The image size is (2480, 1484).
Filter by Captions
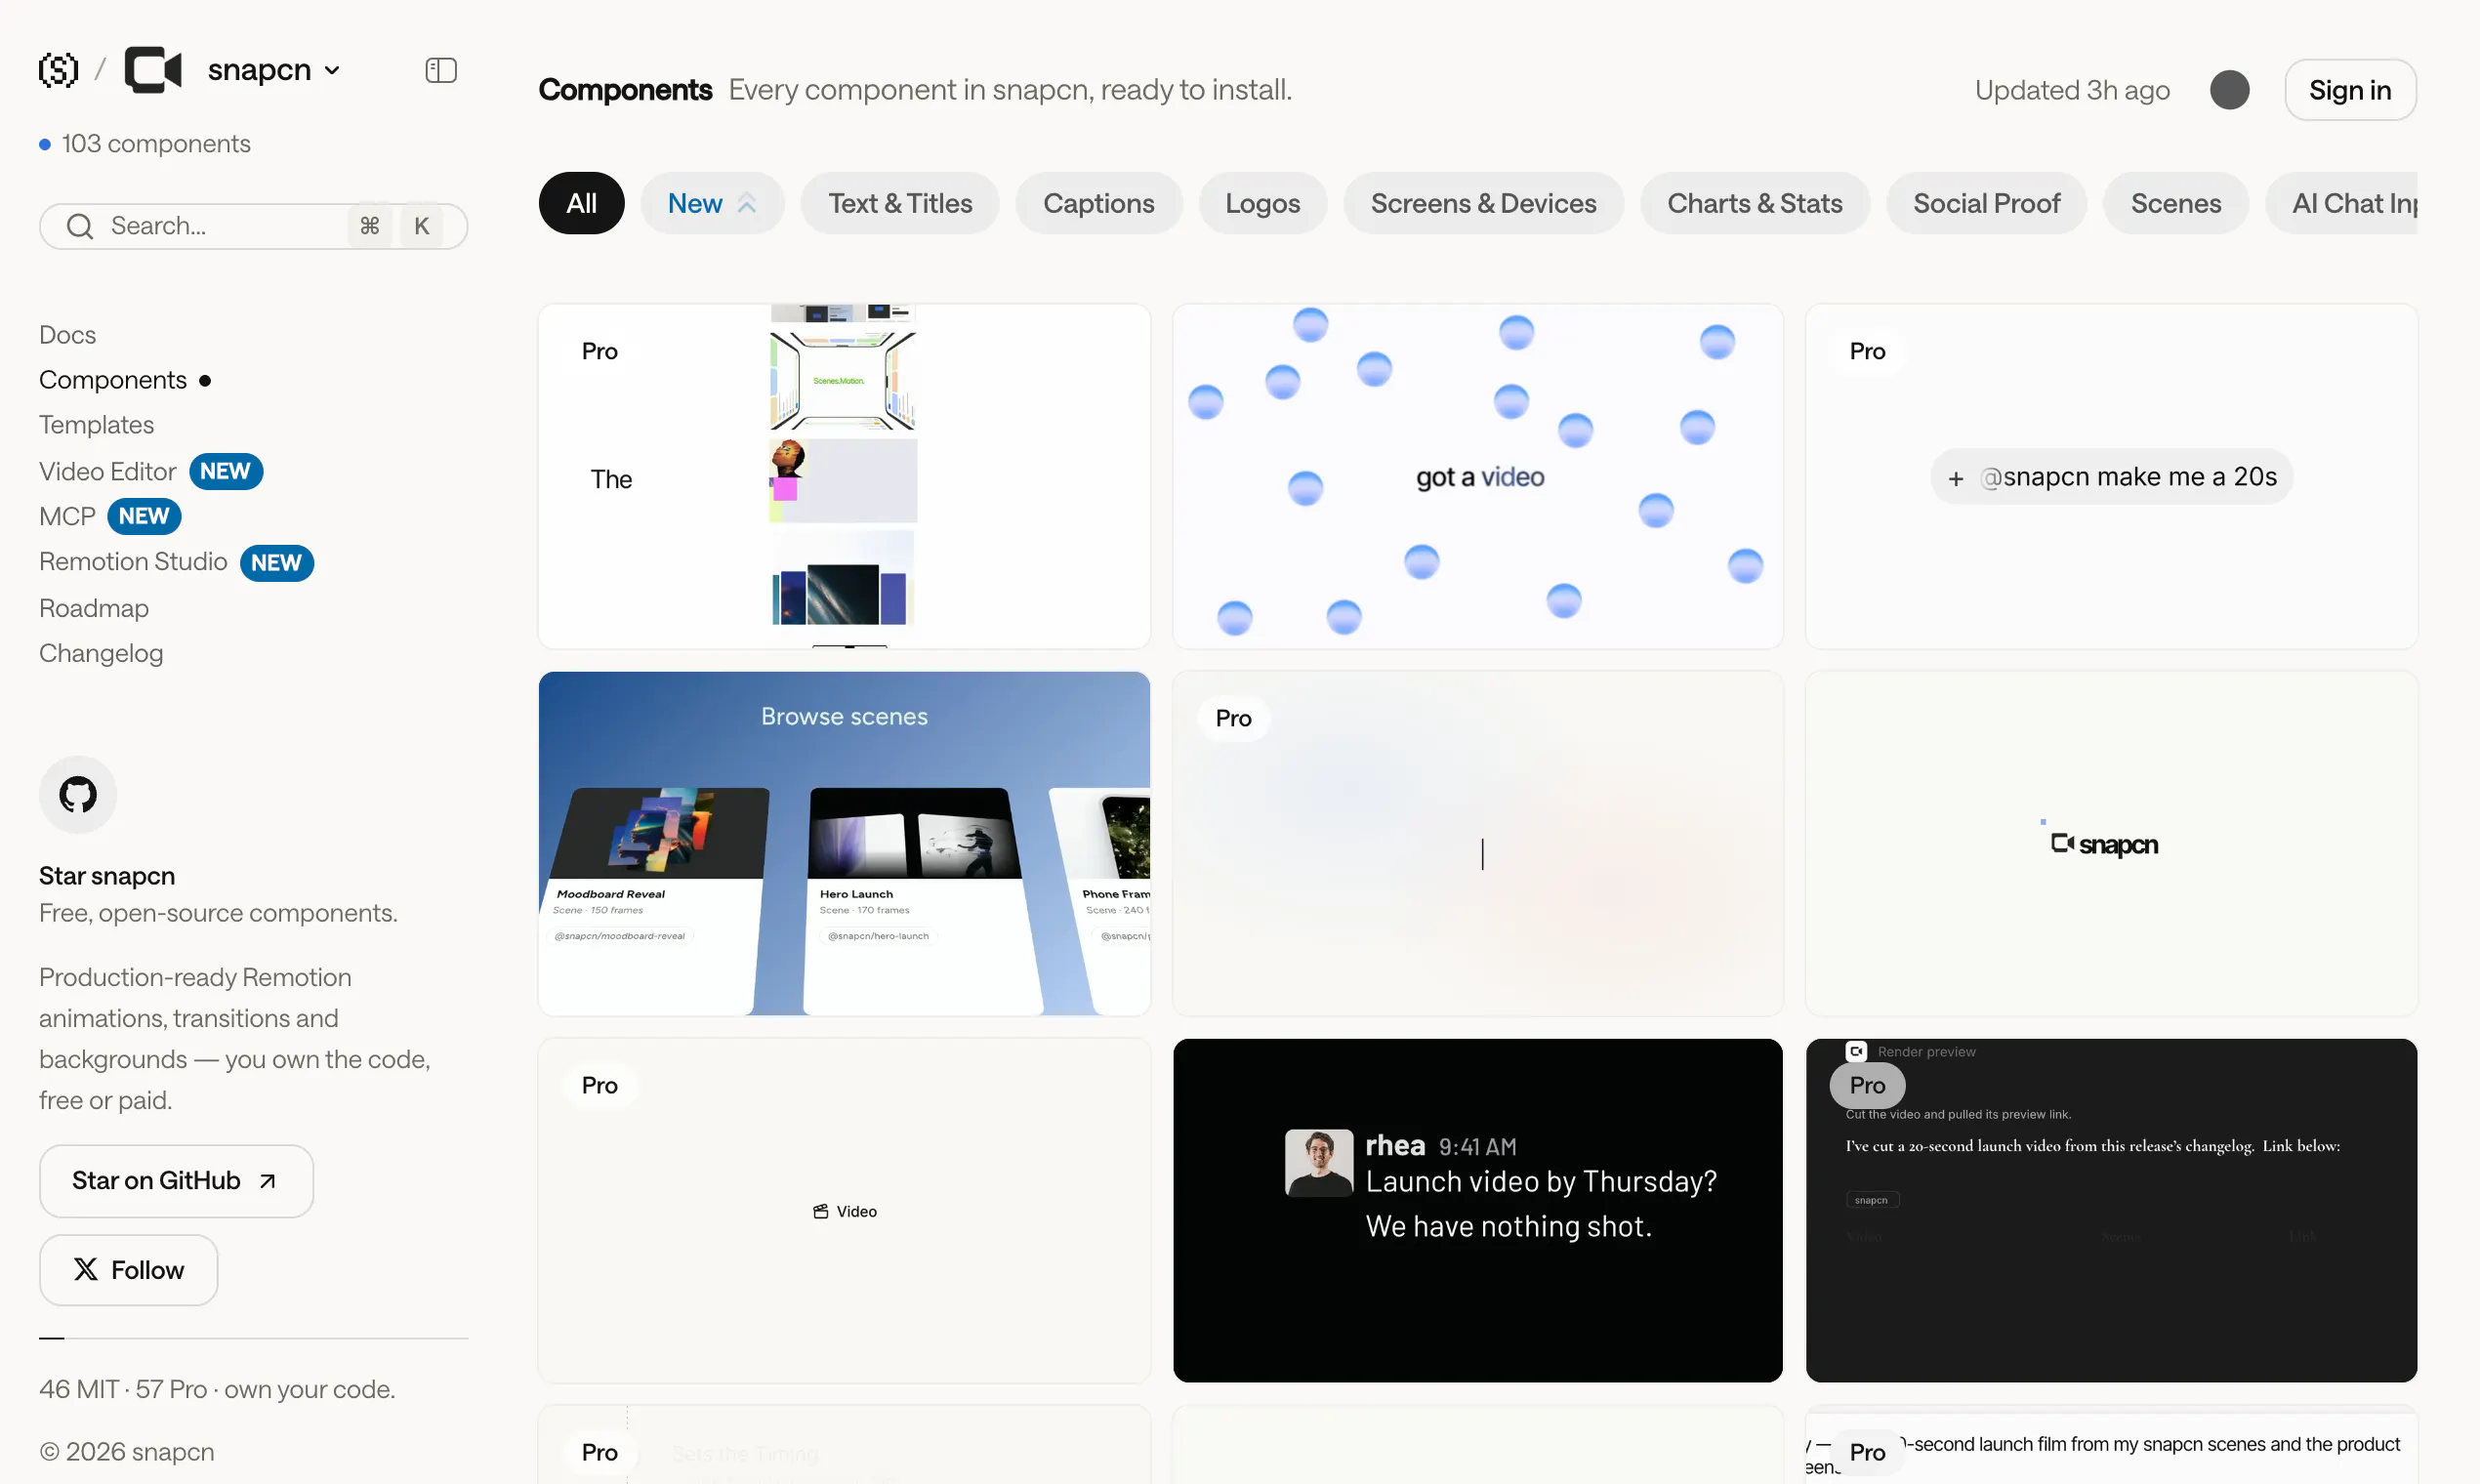(1098, 203)
